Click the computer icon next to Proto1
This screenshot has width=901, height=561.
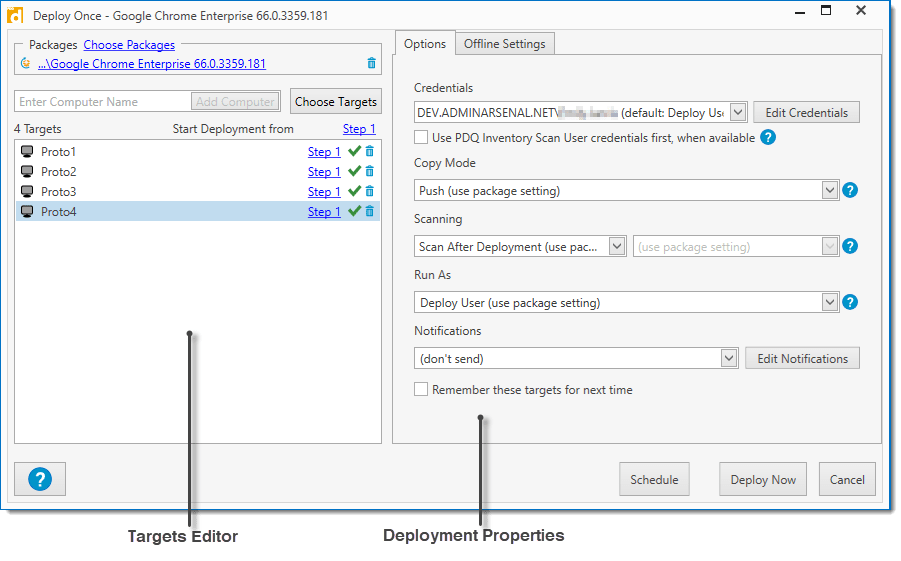pyautogui.click(x=27, y=151)
